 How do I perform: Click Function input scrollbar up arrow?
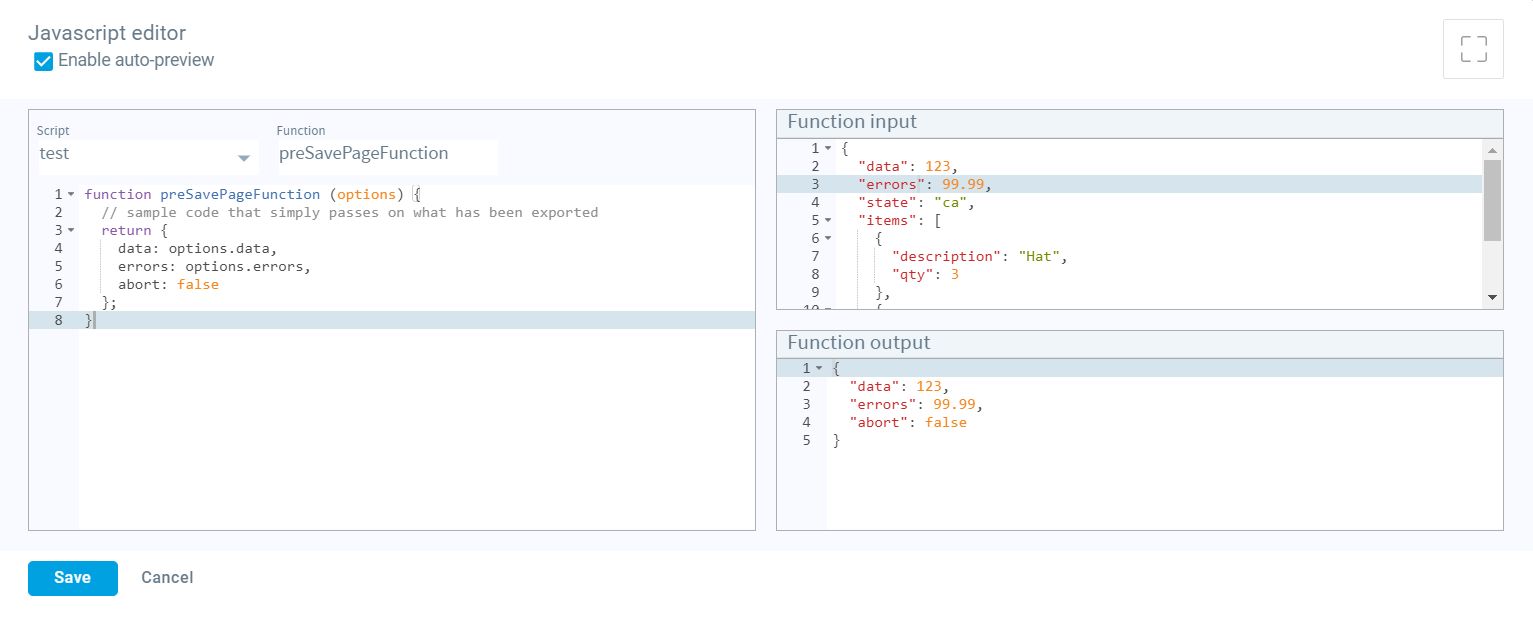coord(1492,149)
